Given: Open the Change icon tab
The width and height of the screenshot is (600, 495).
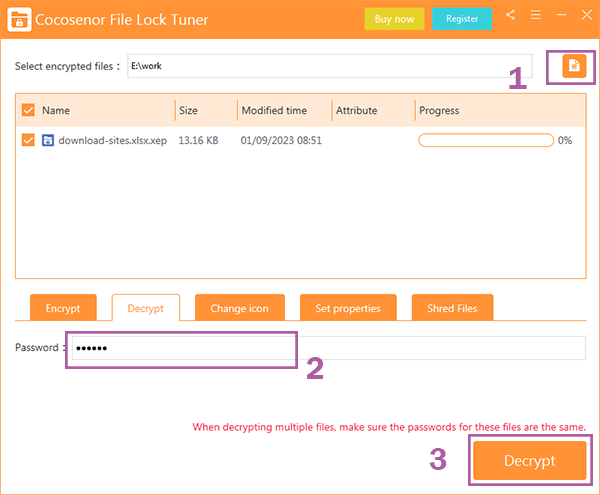Looking at the screenshot, I should 240,308.
